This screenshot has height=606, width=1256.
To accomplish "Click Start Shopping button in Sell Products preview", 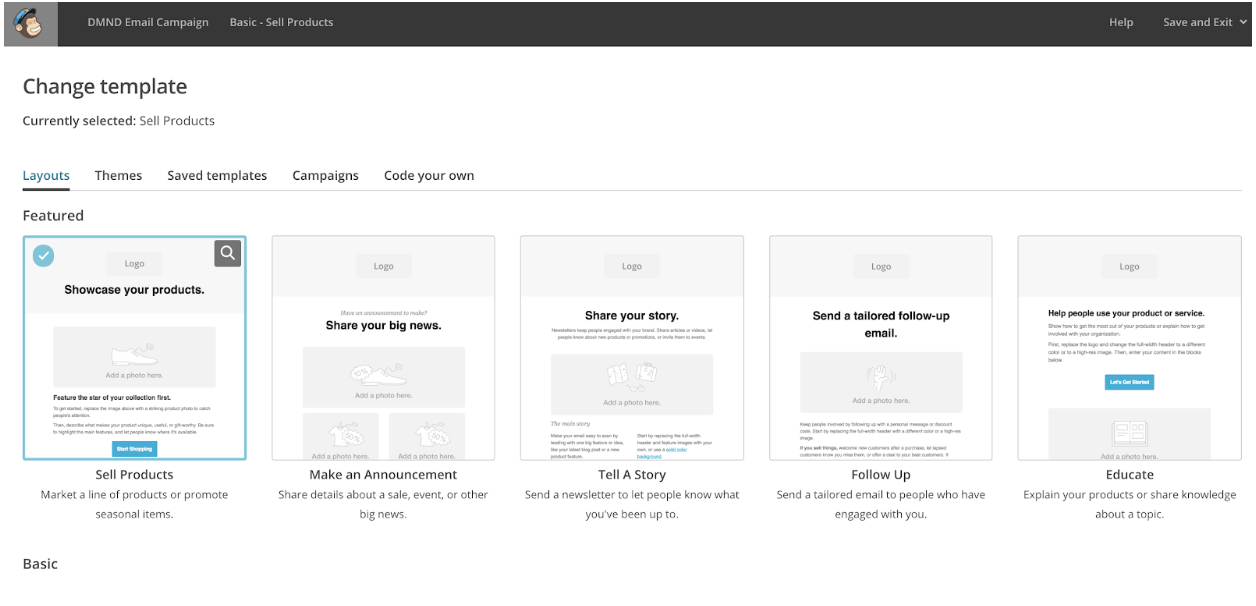I will coord(134,449).
